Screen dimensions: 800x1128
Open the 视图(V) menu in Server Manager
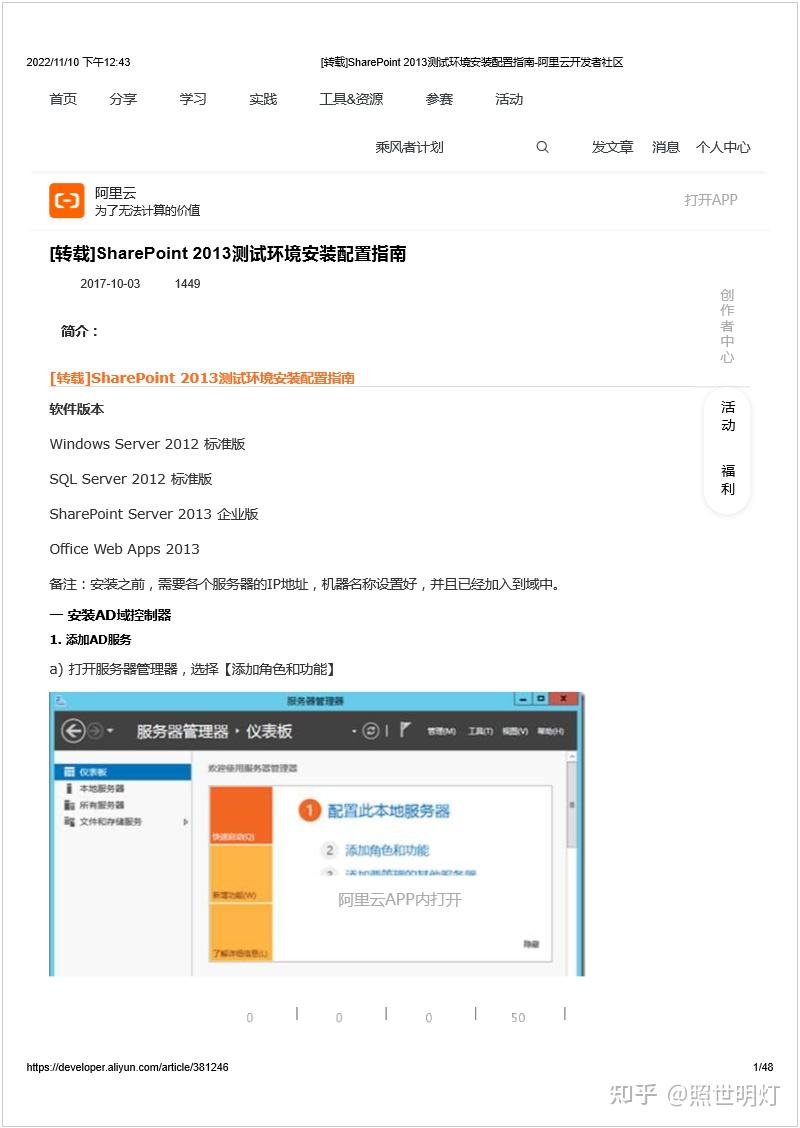tap(515, 731)
